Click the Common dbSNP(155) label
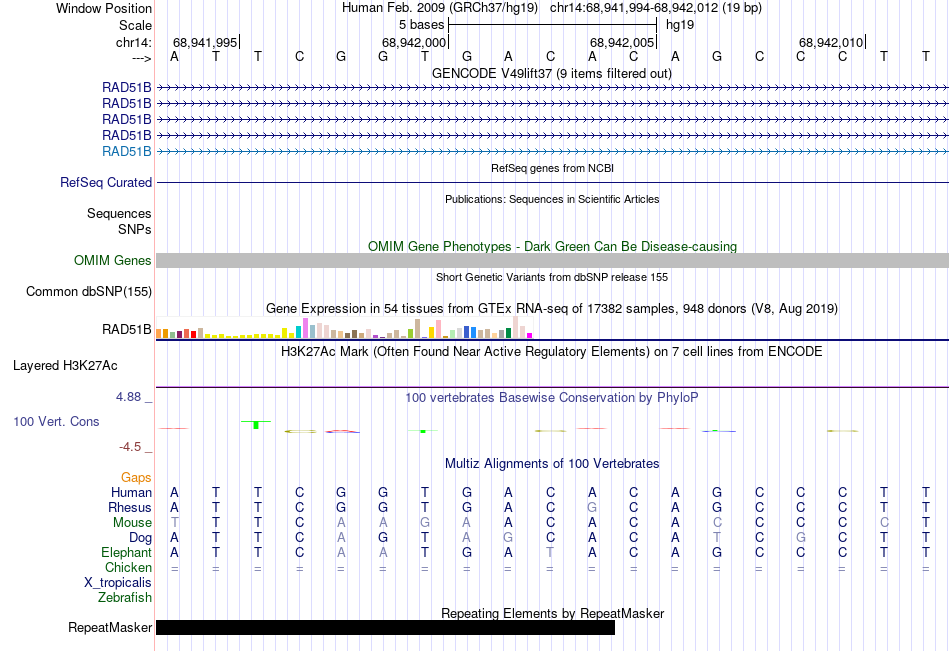The width and height of the screenshot is (950, 651). pos(89,292)
